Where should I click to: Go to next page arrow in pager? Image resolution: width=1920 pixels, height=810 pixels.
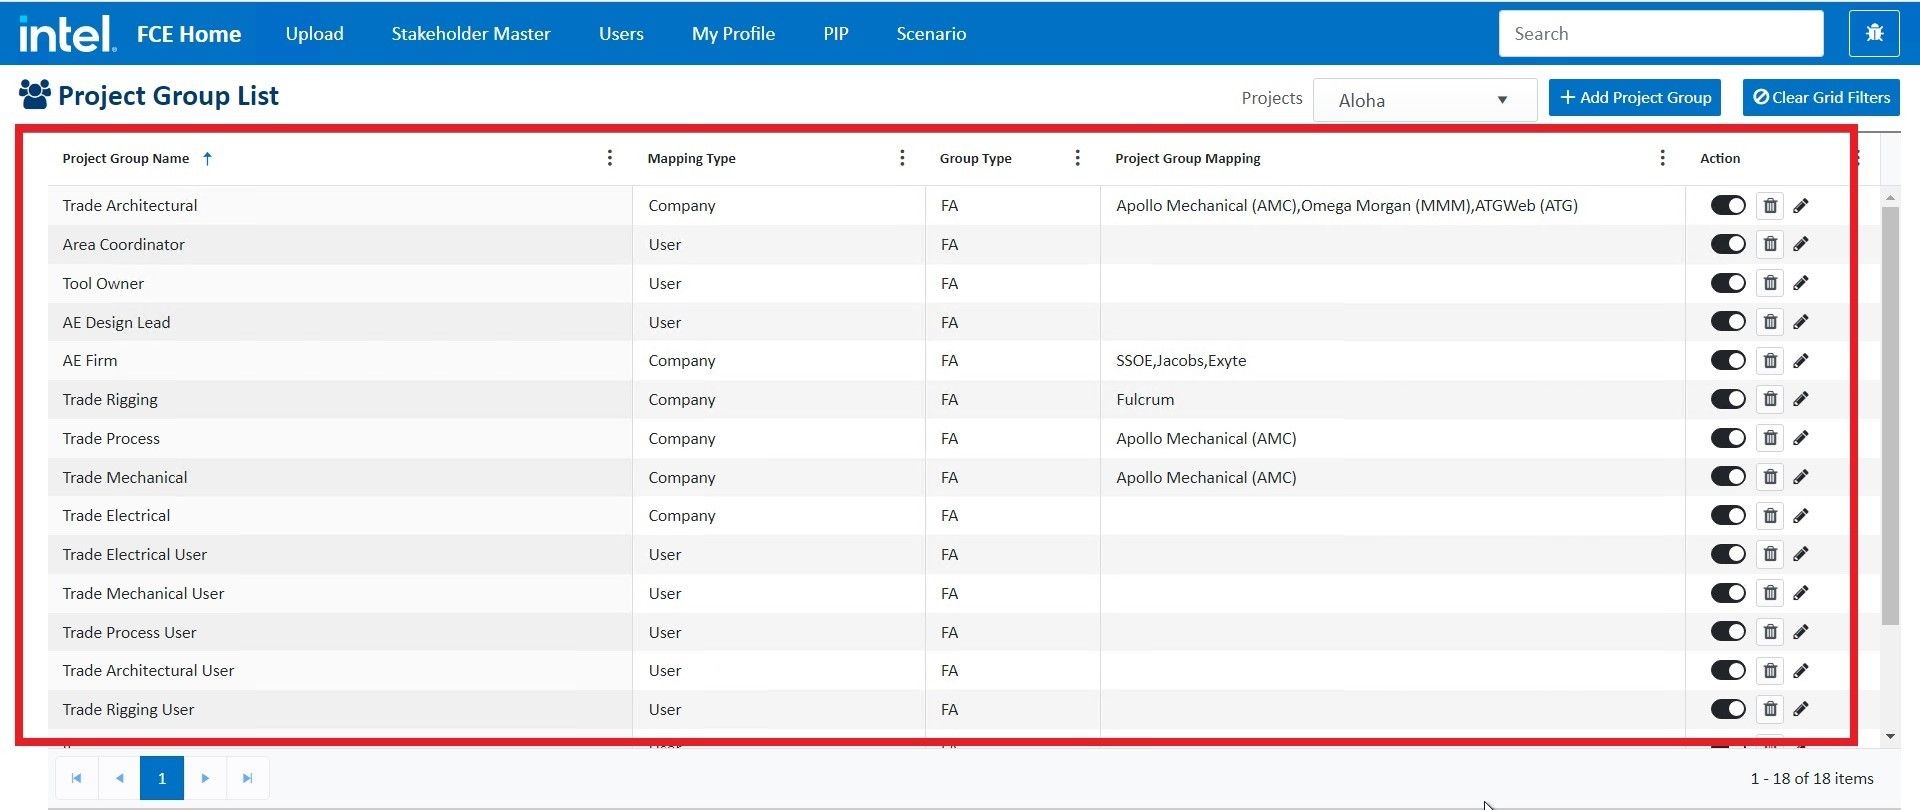tap(205, 778)
